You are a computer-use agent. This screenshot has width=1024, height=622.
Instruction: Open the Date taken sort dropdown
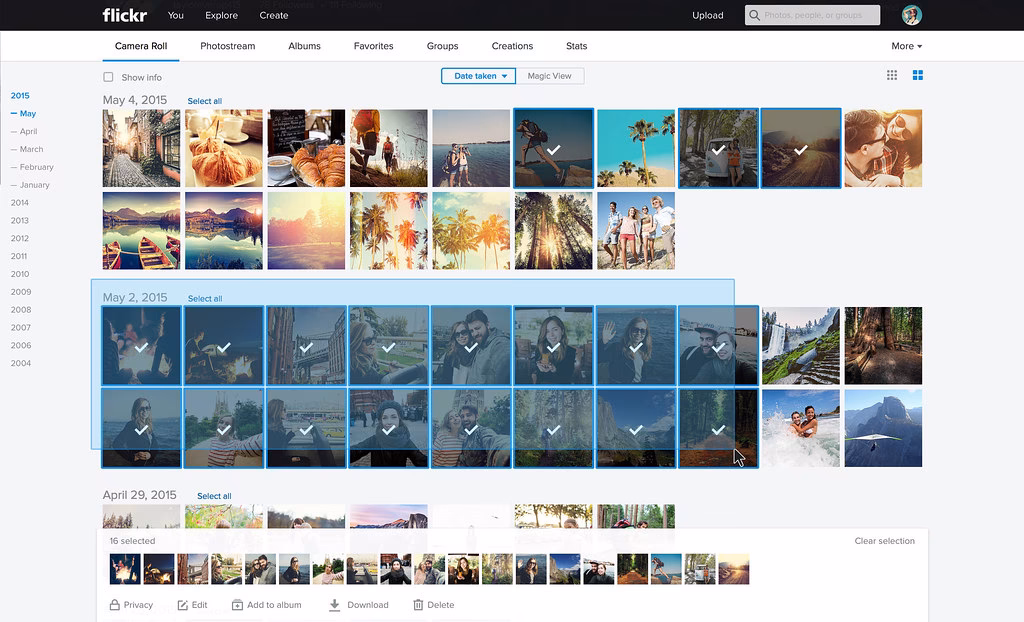478,75
